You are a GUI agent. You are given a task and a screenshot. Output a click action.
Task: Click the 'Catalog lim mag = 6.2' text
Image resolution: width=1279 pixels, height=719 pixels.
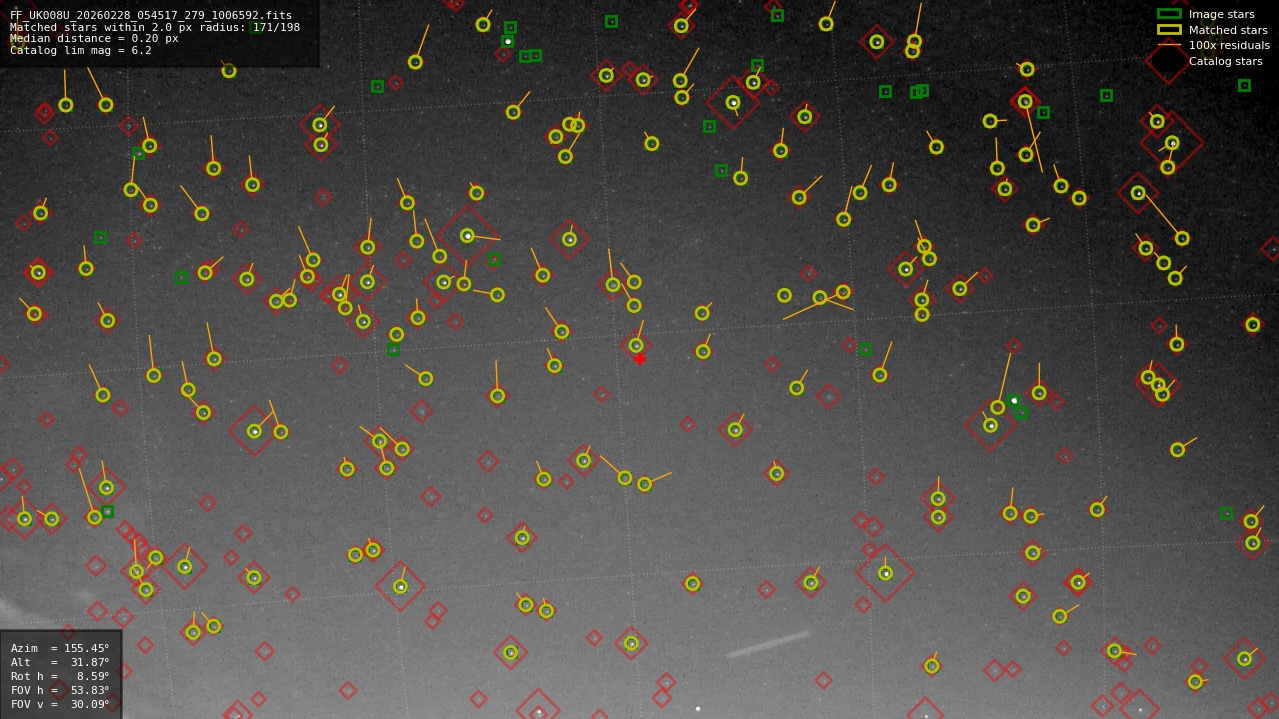(81, 50)
